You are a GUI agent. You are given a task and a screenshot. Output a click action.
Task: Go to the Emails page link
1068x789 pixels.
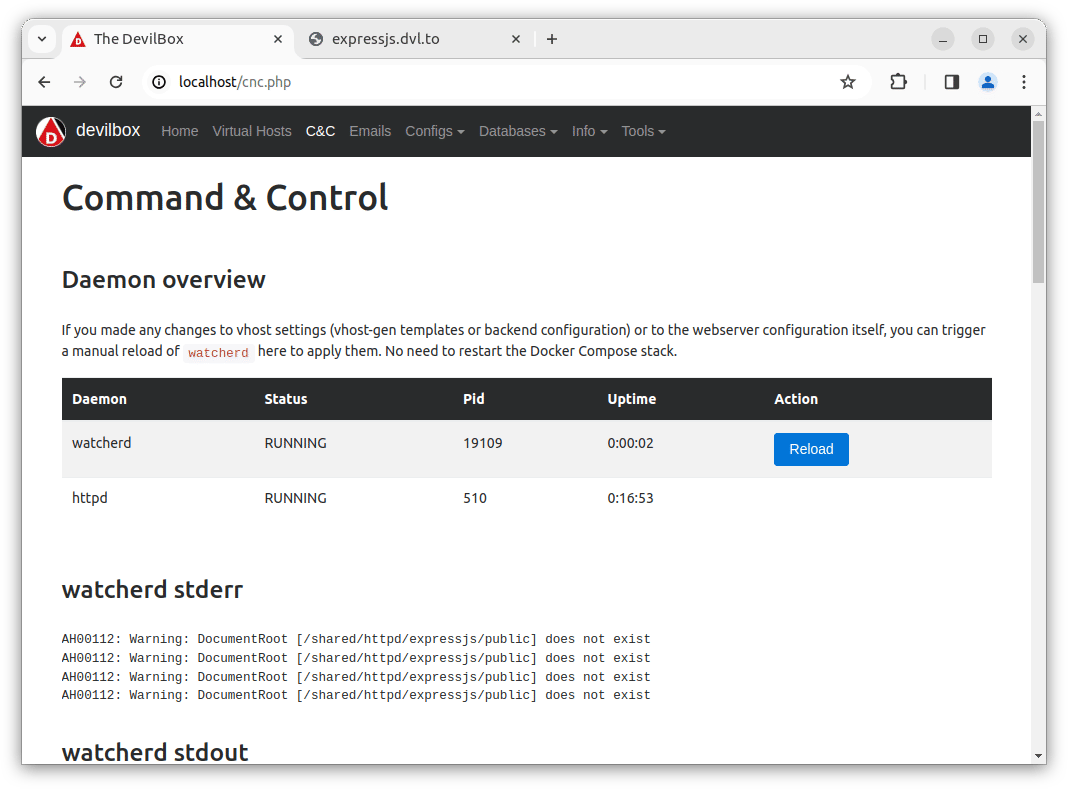click(x=370, y=131)
